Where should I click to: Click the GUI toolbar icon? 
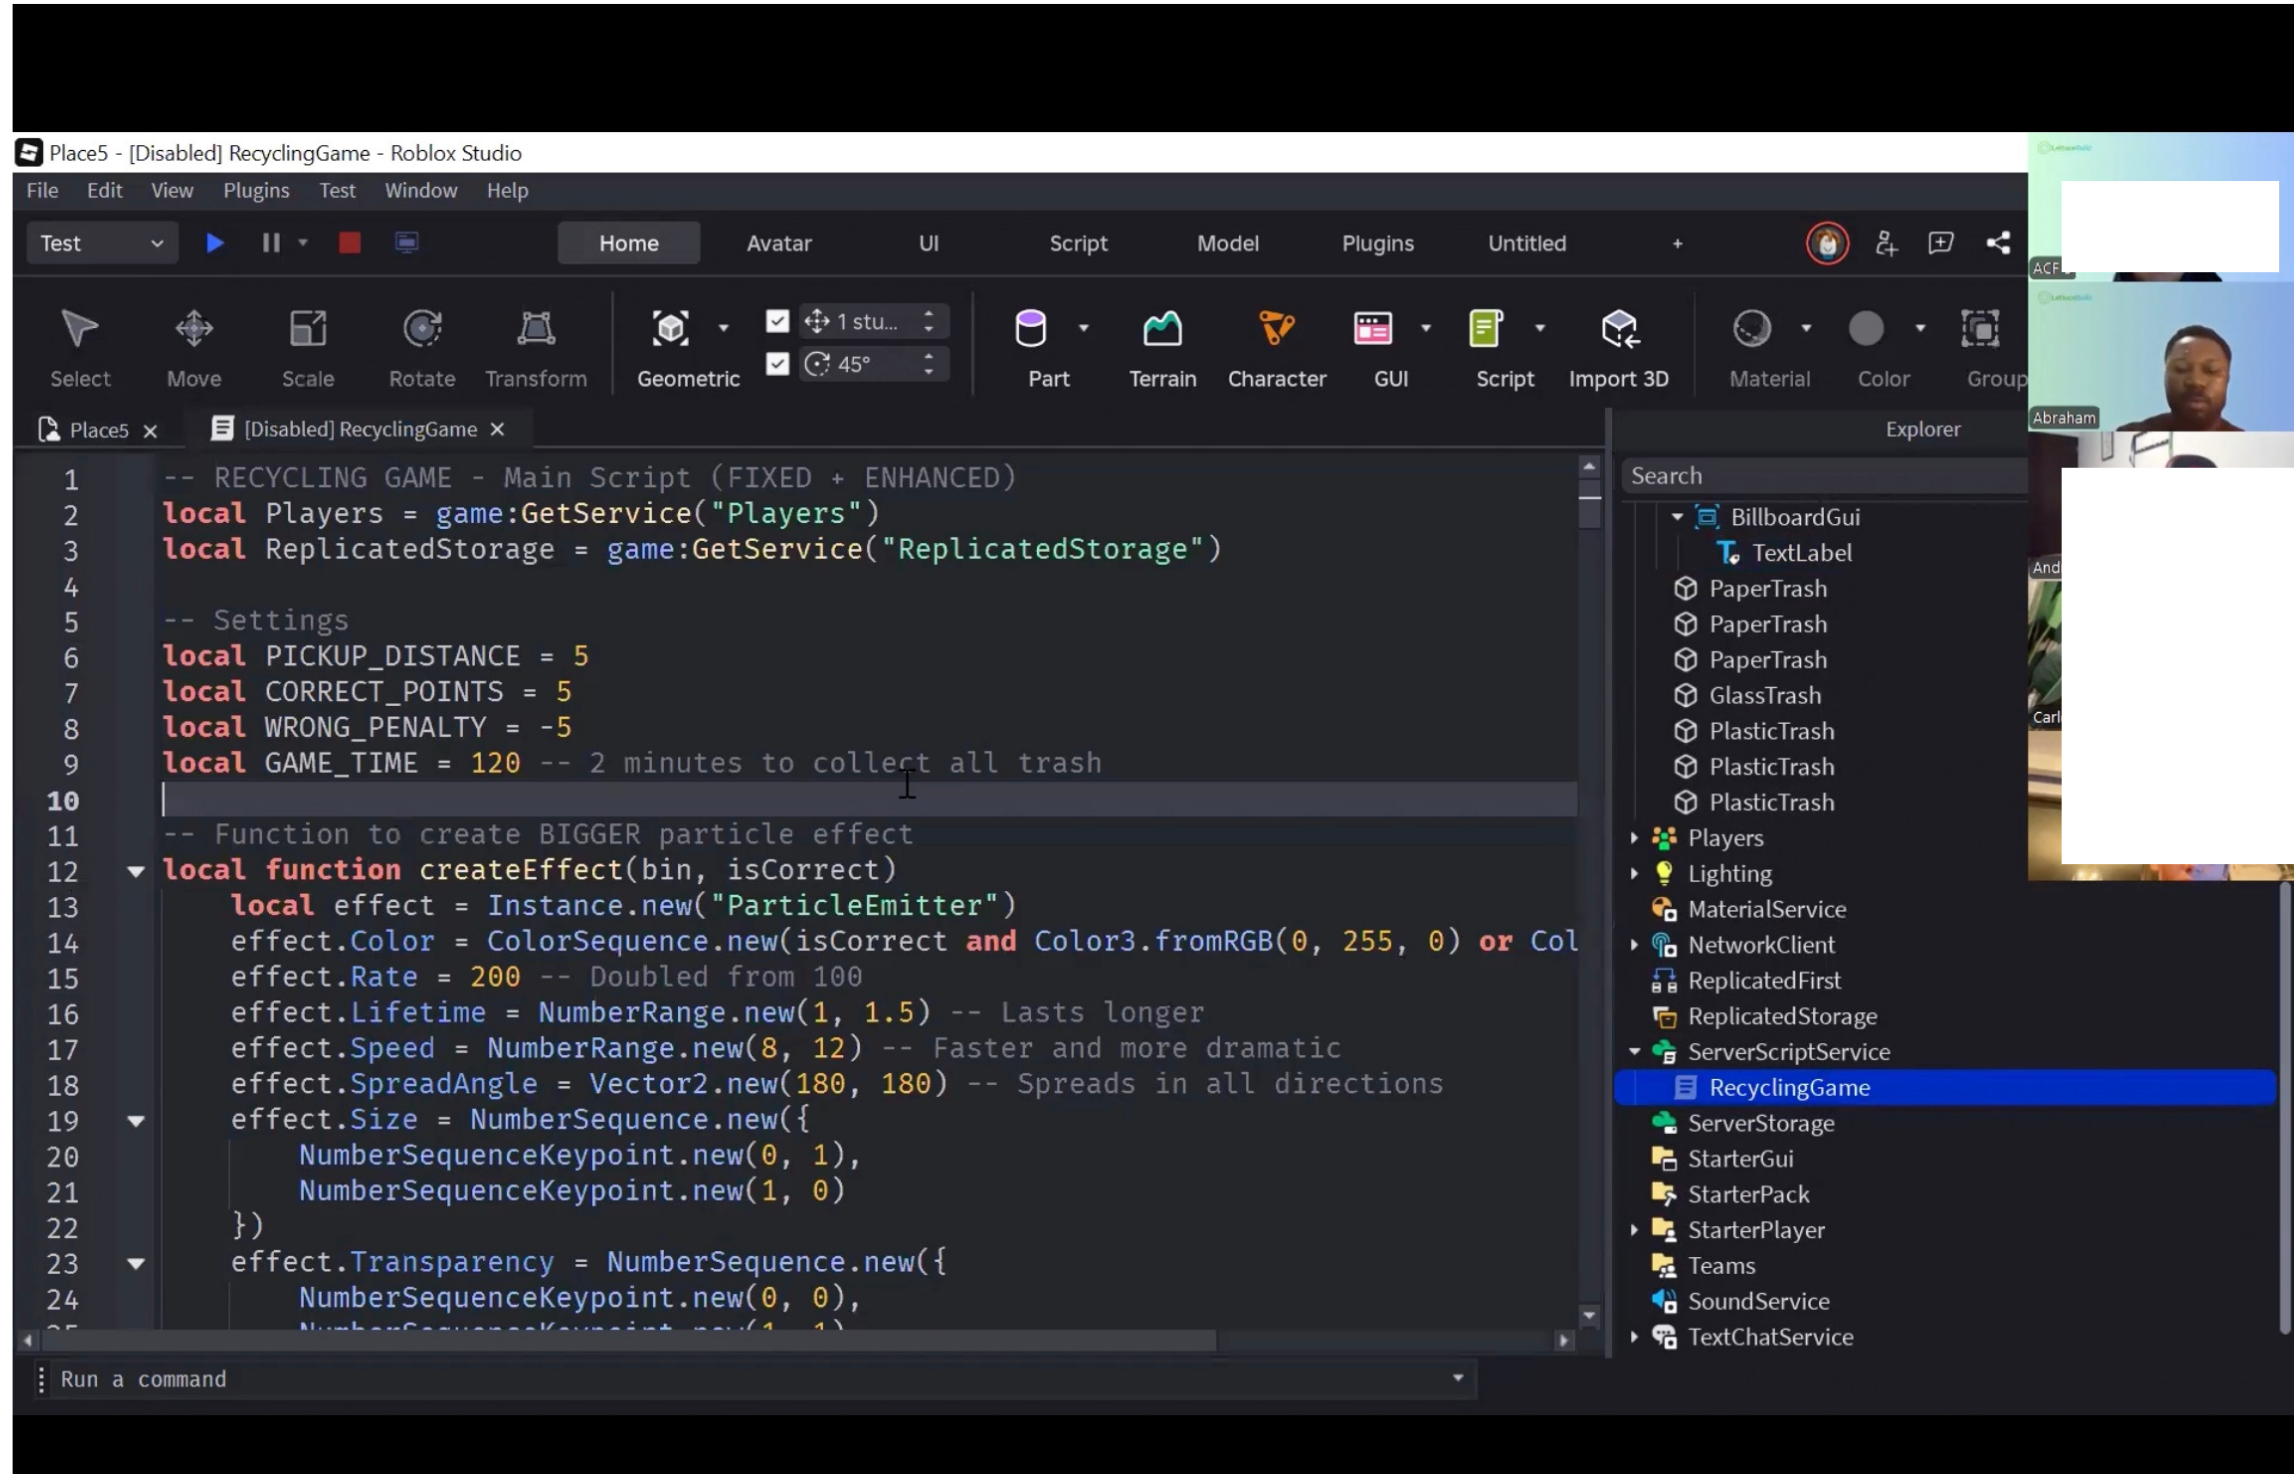[1373, 328]
